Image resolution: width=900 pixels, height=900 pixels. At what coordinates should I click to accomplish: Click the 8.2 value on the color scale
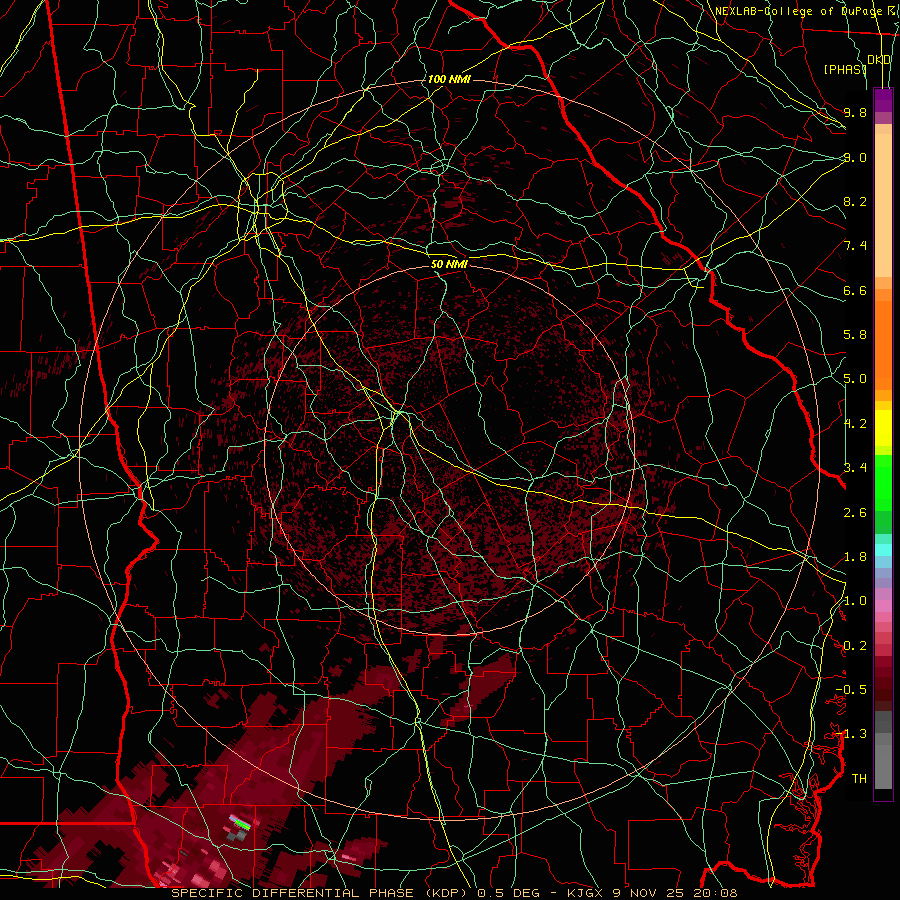855,201
